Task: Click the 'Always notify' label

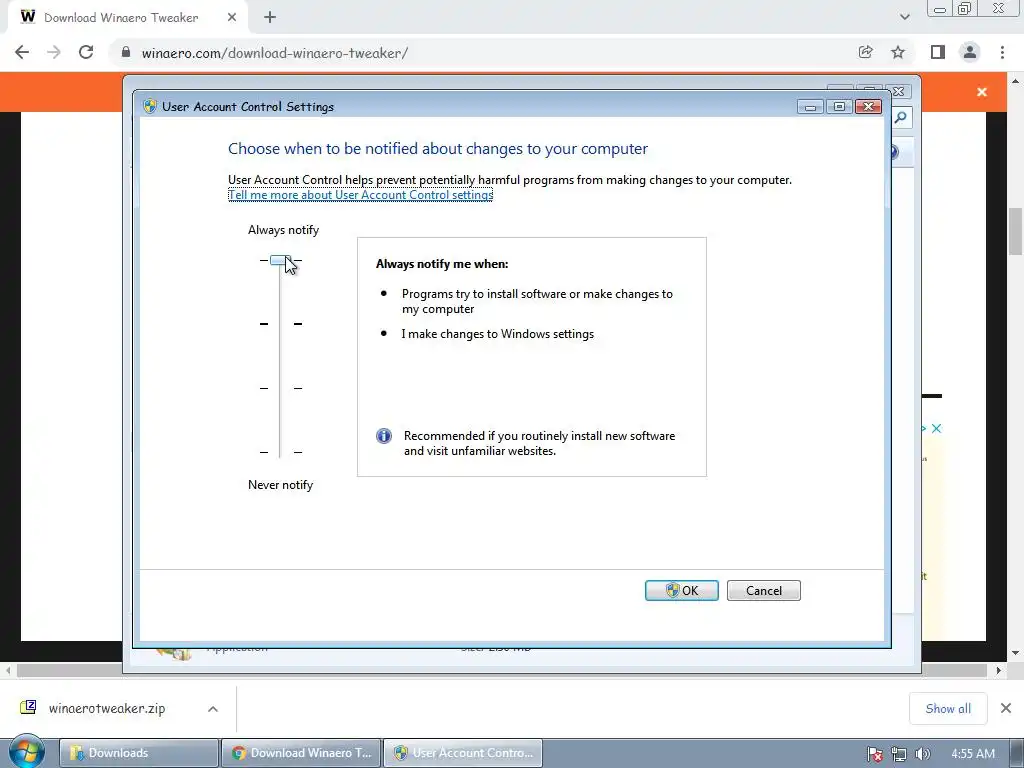Action: click(283, 230)
